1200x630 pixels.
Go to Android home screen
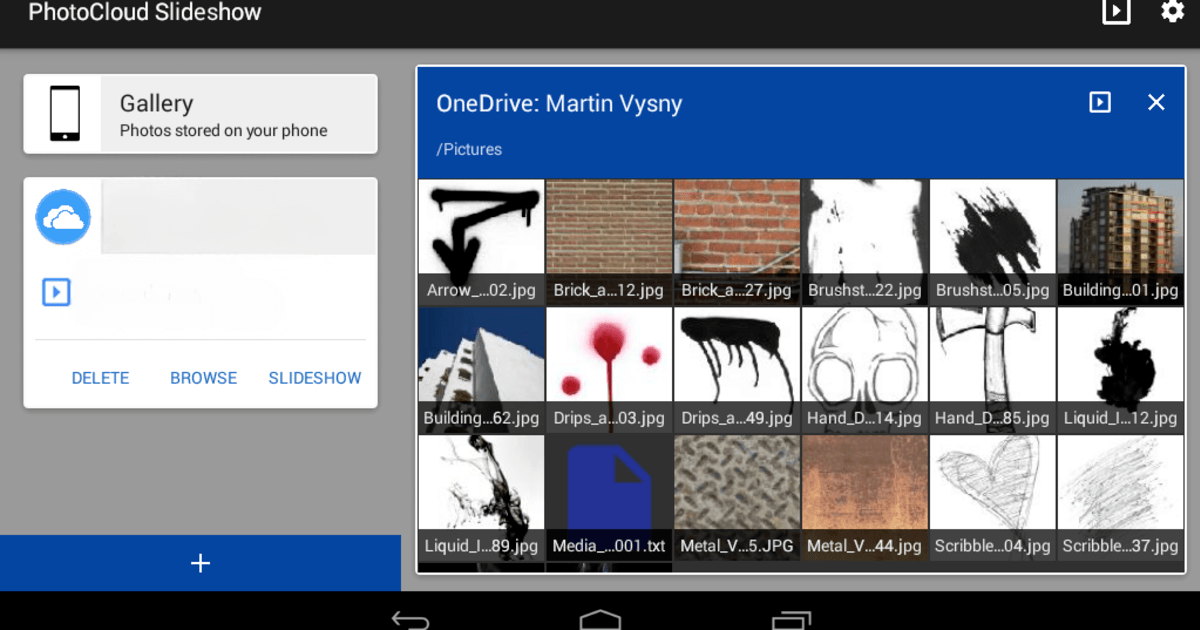(x=600, y=620)
